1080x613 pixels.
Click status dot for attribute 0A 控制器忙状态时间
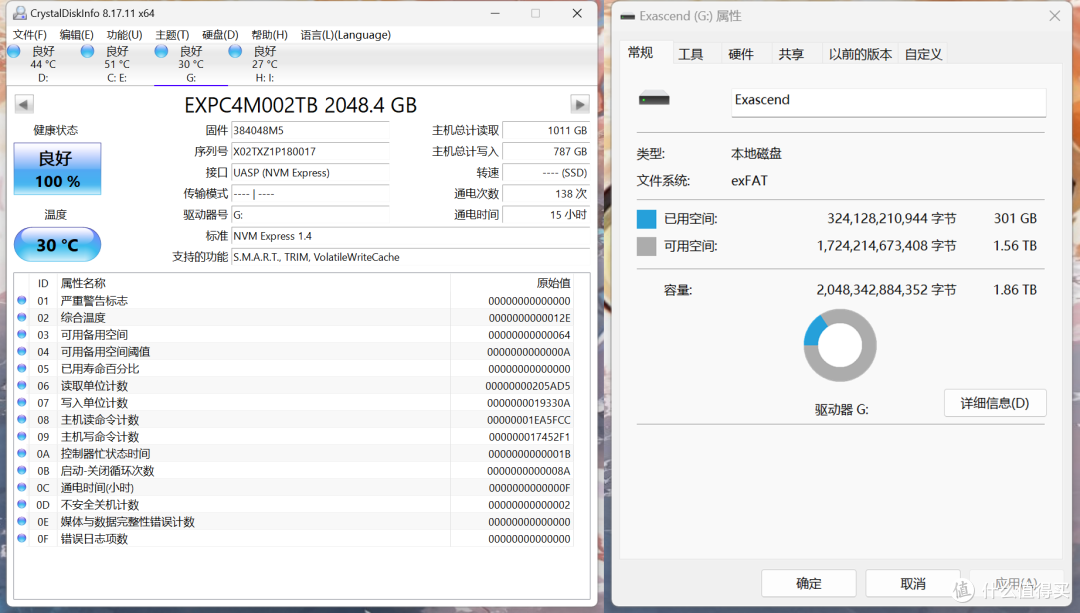tap(22, 453)
